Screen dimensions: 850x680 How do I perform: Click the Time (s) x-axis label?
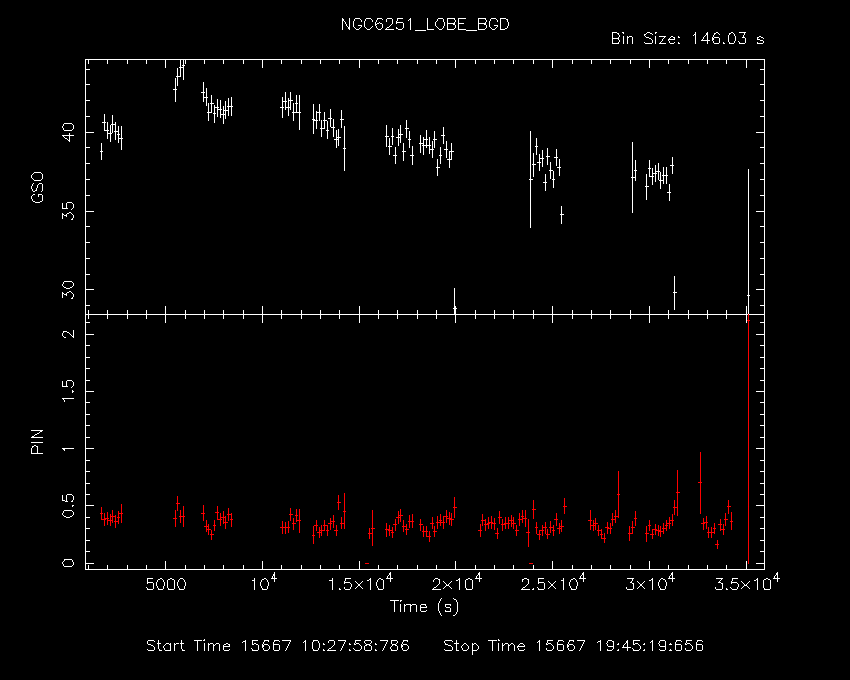click(424, 607)
